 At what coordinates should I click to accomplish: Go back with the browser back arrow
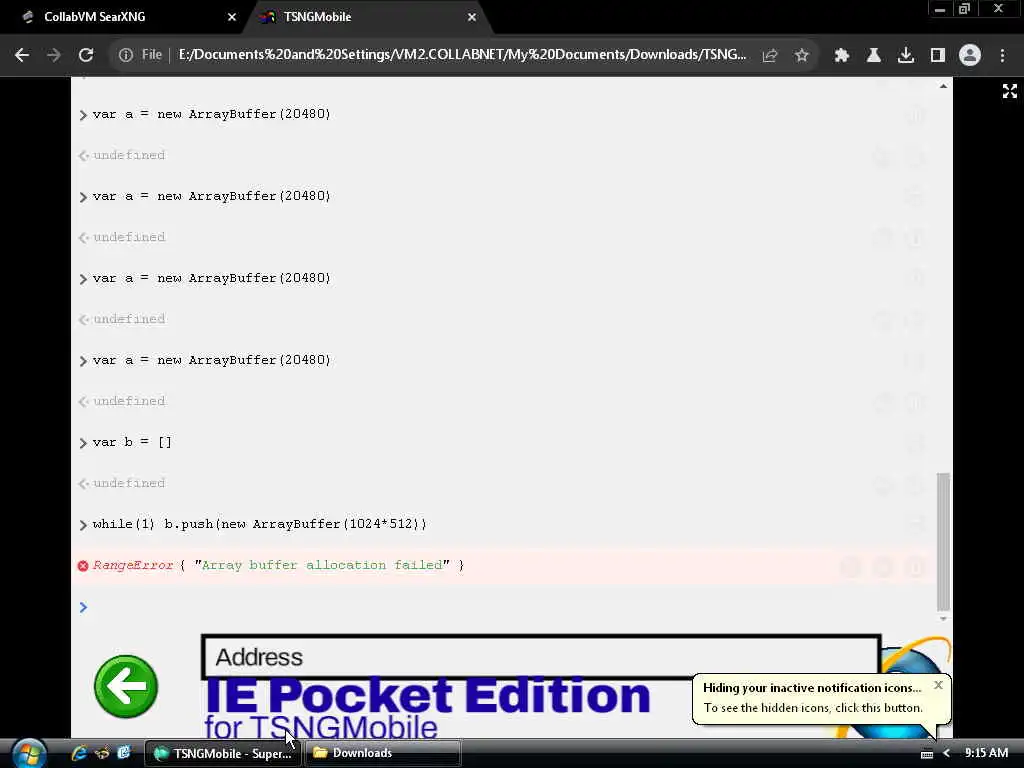click(x=22, y=56)
